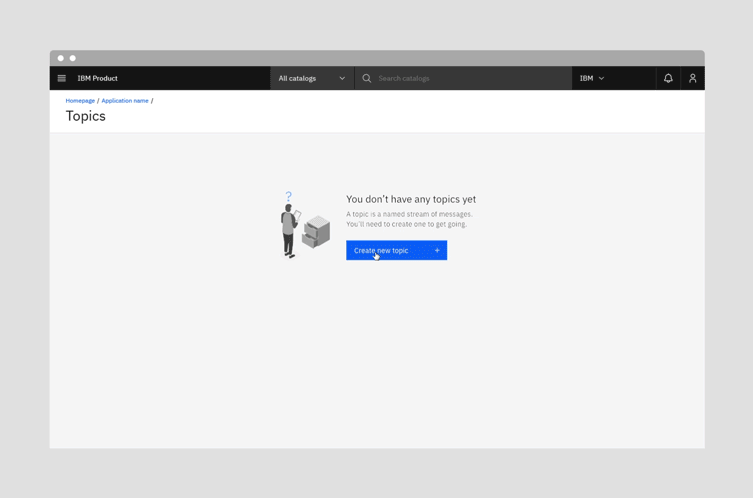Open the Application name breadcrumb

coord(125,101)
